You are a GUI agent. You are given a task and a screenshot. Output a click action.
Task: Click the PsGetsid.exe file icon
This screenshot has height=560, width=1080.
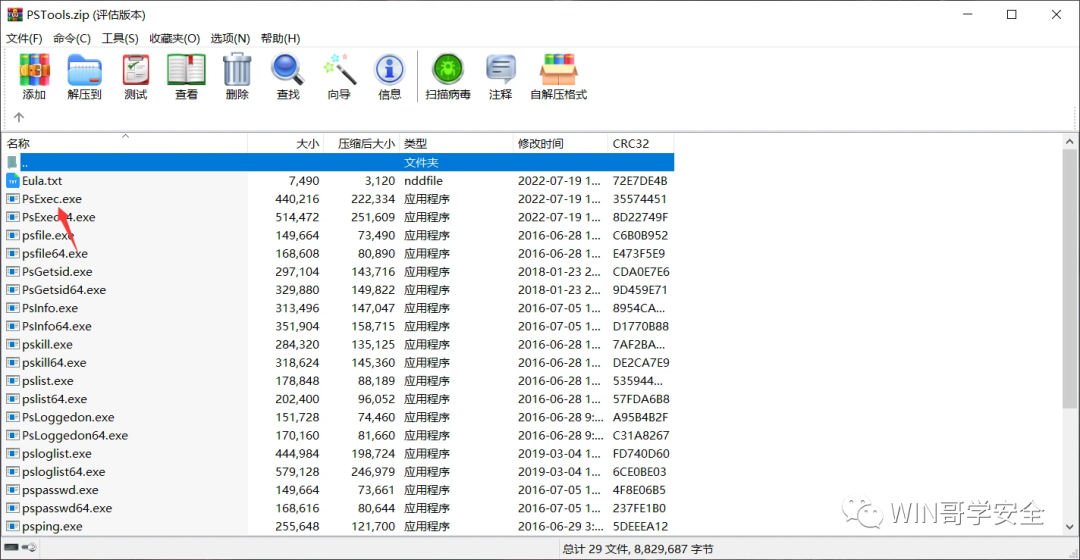[13, 271]
